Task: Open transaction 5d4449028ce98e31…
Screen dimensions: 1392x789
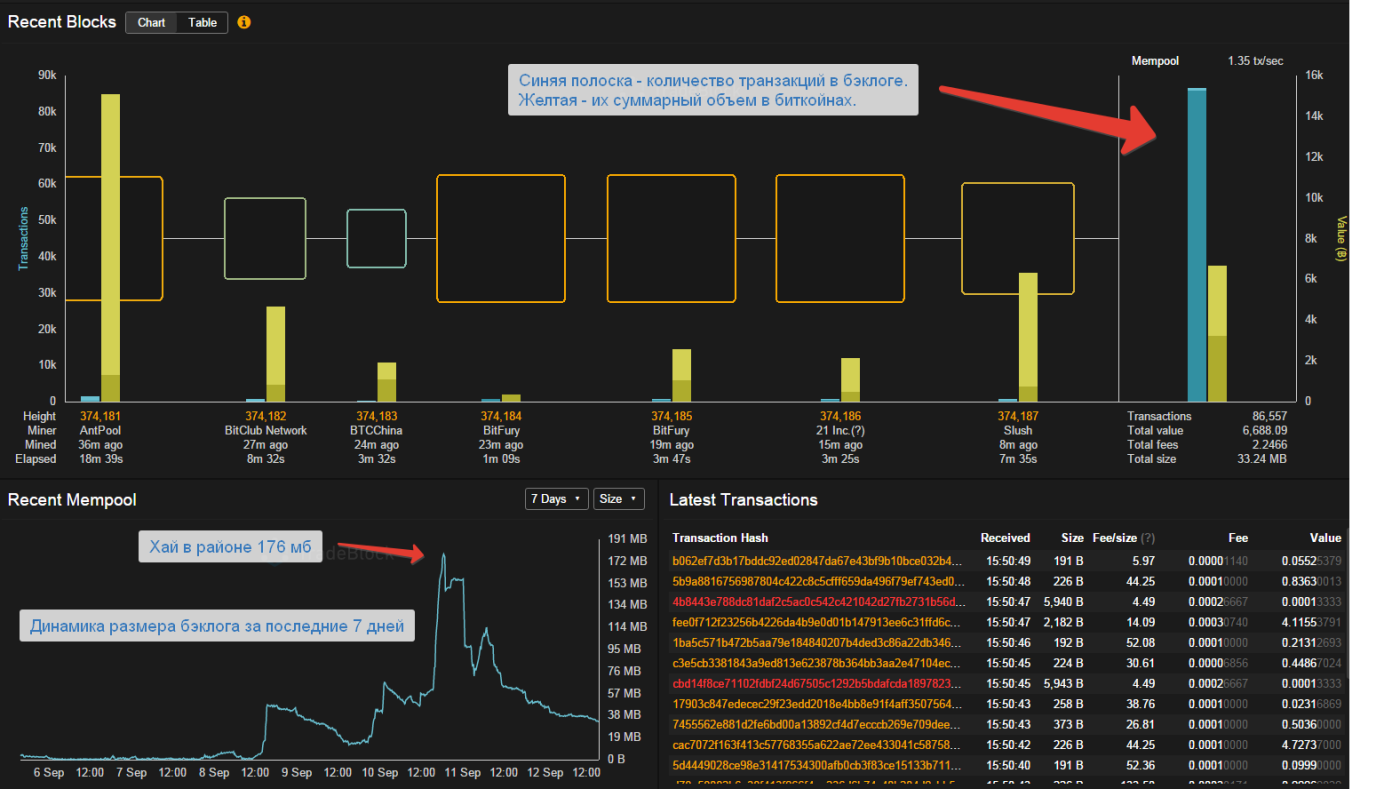Action: coord(818,766)
